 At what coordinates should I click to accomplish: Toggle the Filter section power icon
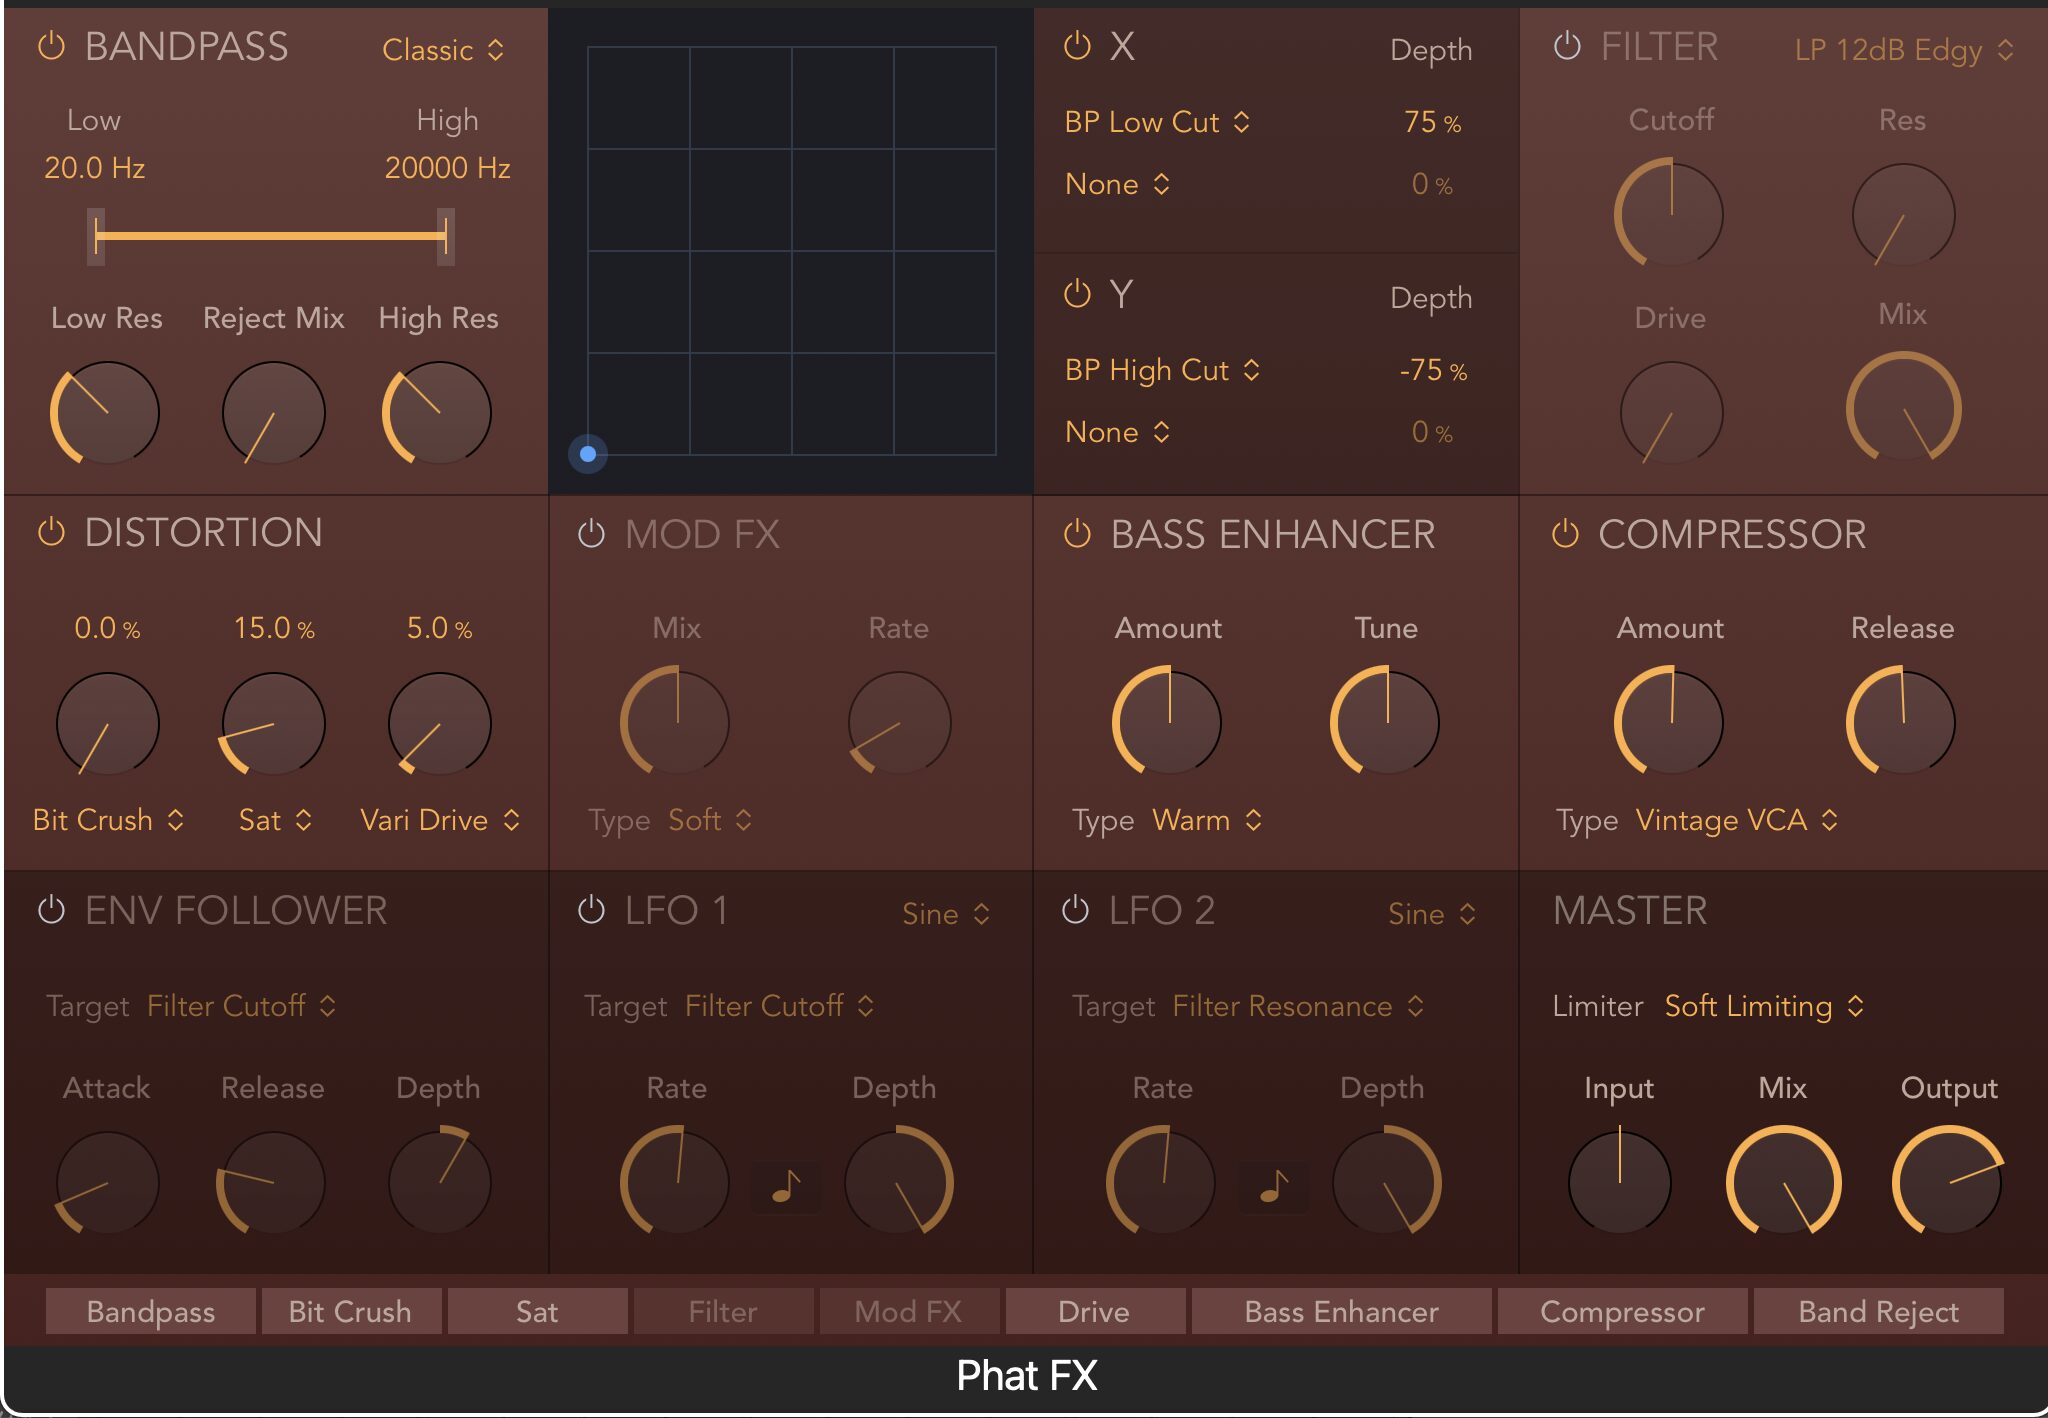pos(1568,46)
